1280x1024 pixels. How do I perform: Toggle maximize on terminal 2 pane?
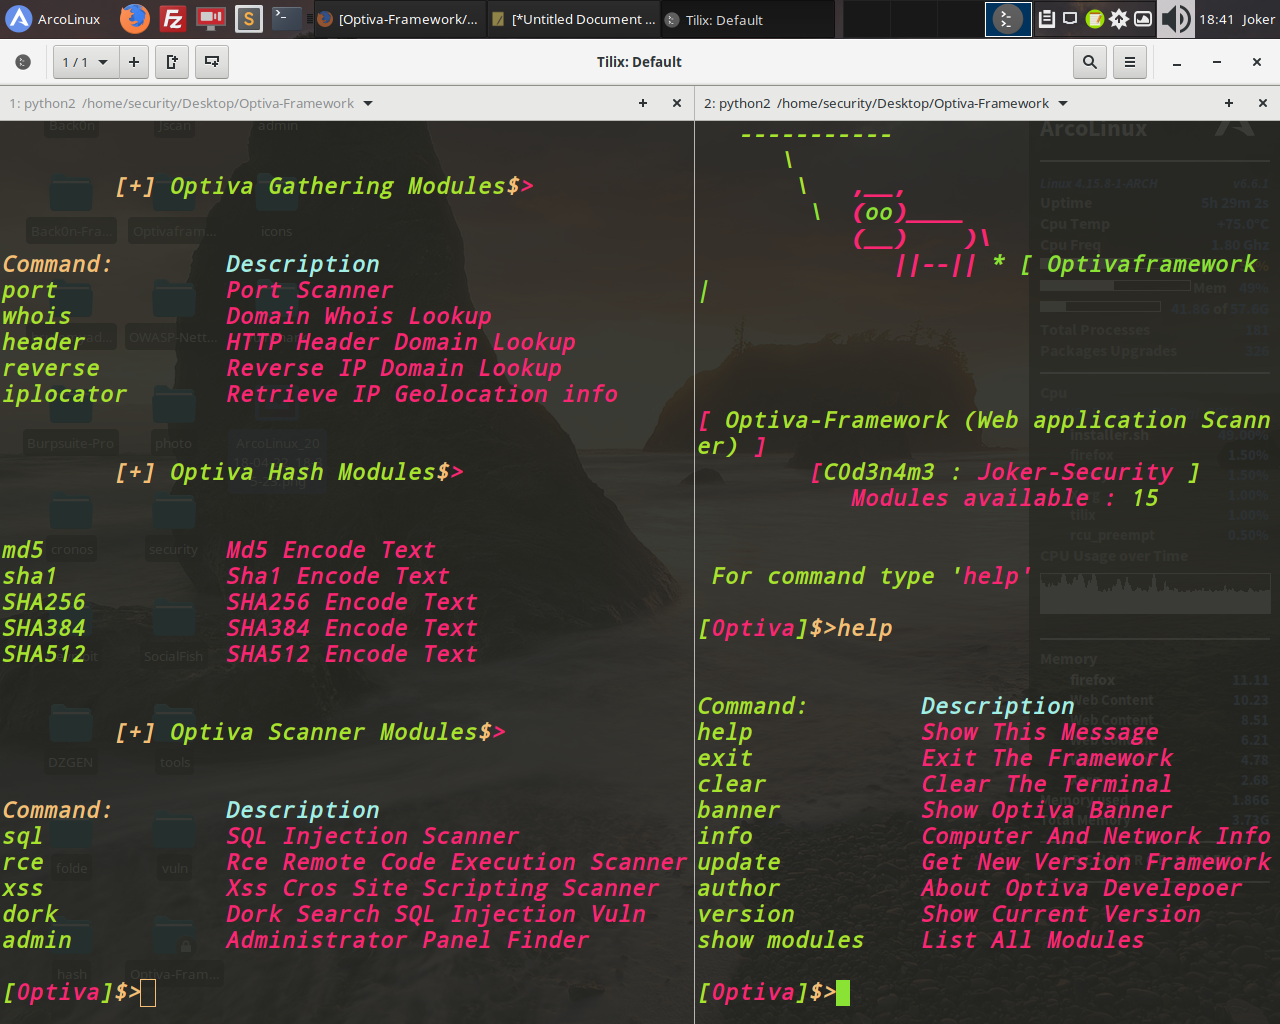click(1229, 103)
